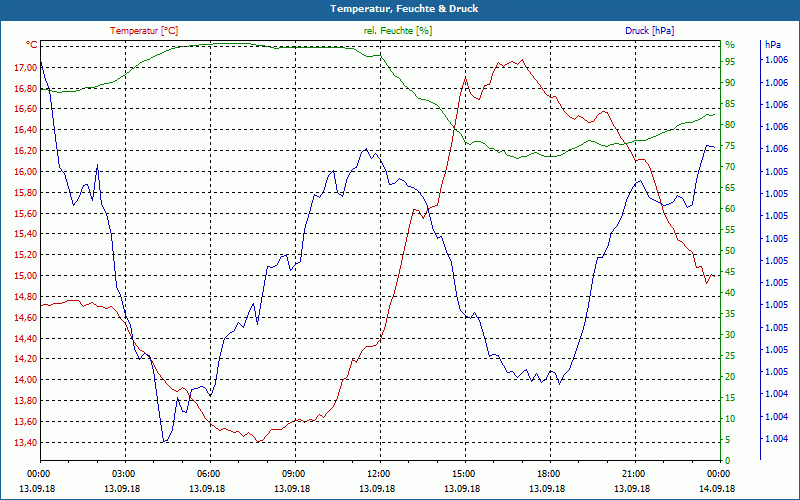Click the "14.09.18" date label
The width and height of the screenshot is (800, 500).
click(x=717, y=488)
